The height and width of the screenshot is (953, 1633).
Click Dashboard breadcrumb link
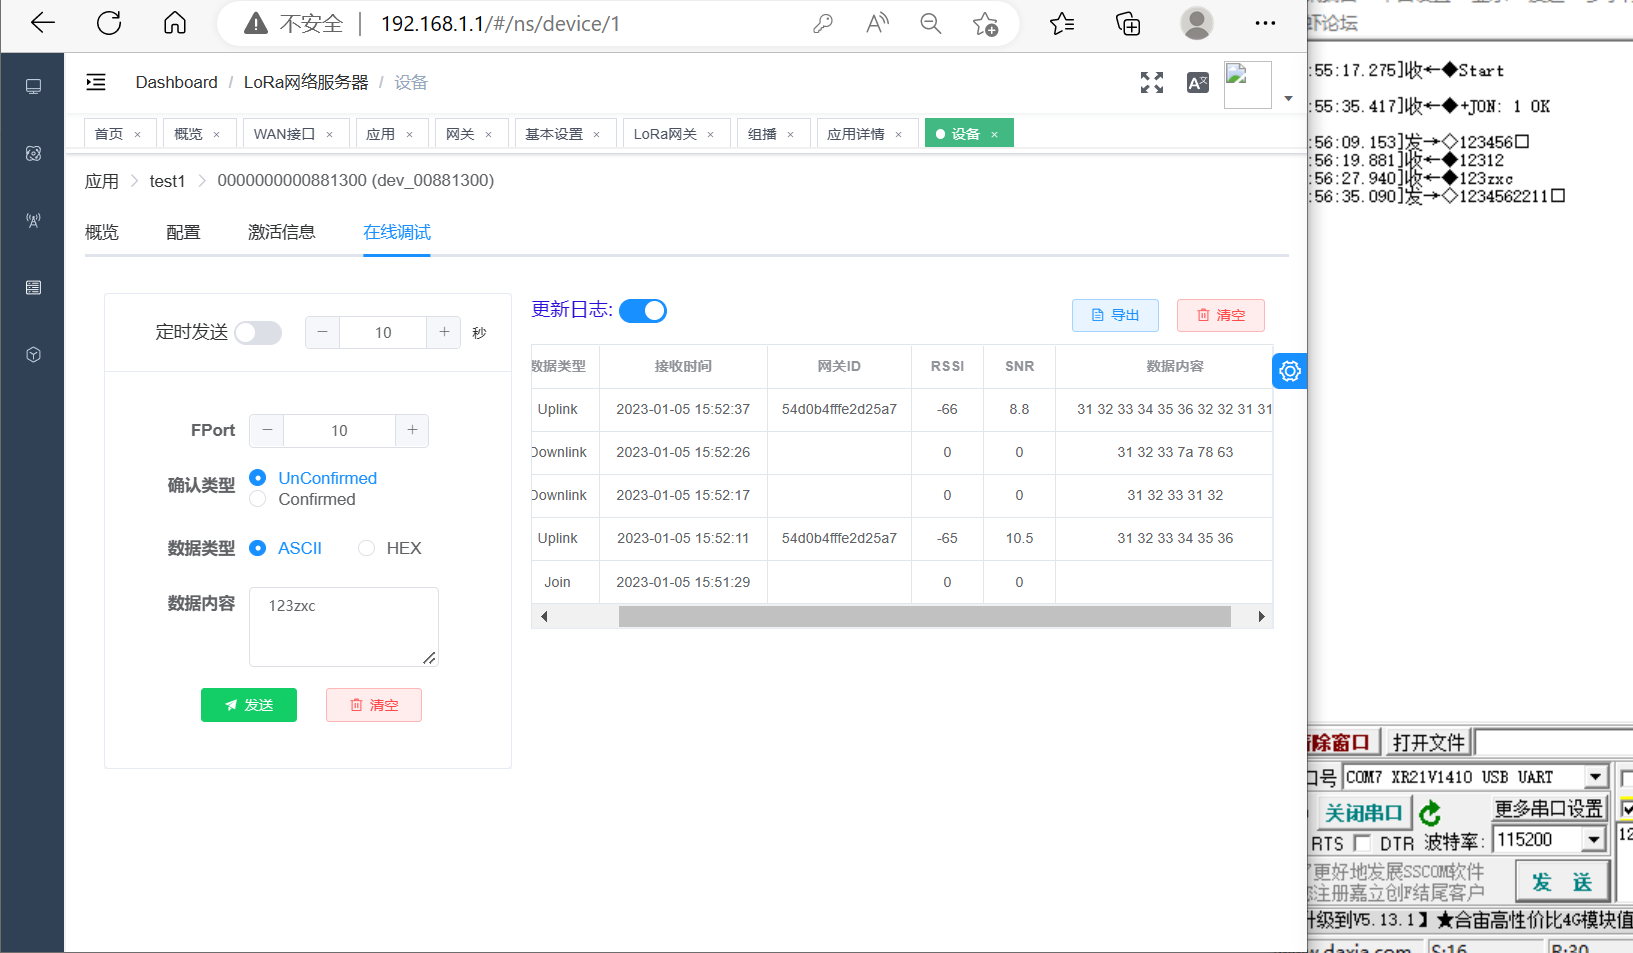click(x=176, y=82)
